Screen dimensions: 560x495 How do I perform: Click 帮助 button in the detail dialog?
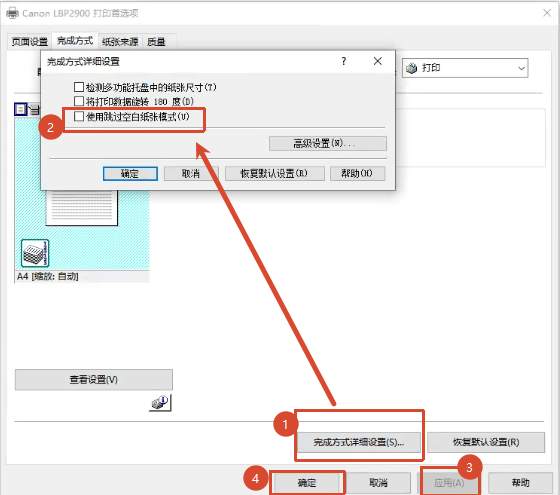(x=357, y=174)
